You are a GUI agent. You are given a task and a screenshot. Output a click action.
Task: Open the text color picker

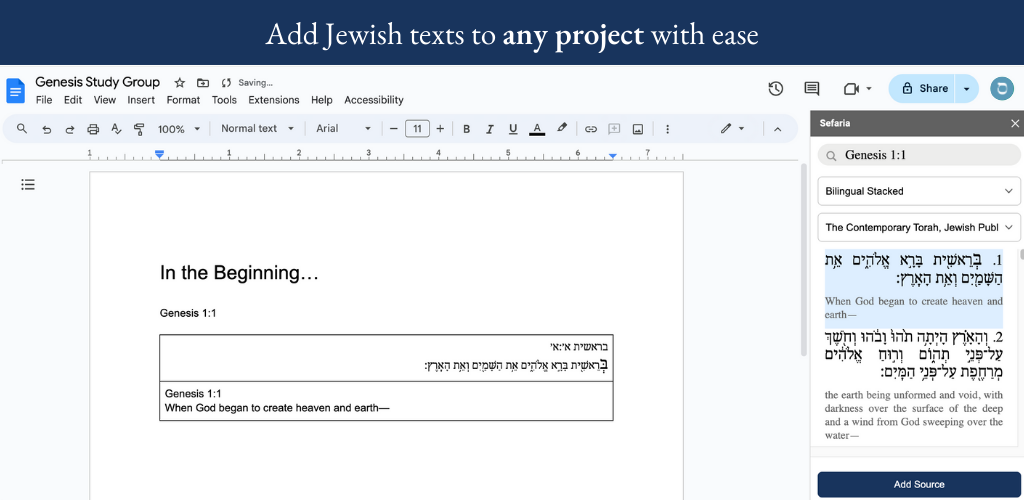pos(537,129)
